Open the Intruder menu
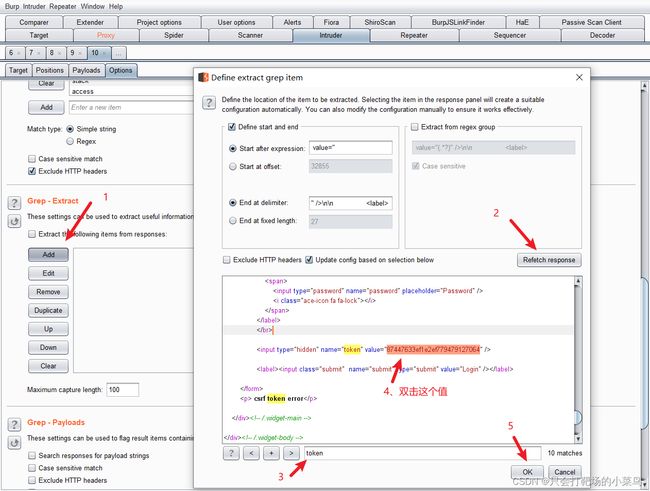Screen dimensions: 650x491 pyautogui.click(x=34, y=7)
